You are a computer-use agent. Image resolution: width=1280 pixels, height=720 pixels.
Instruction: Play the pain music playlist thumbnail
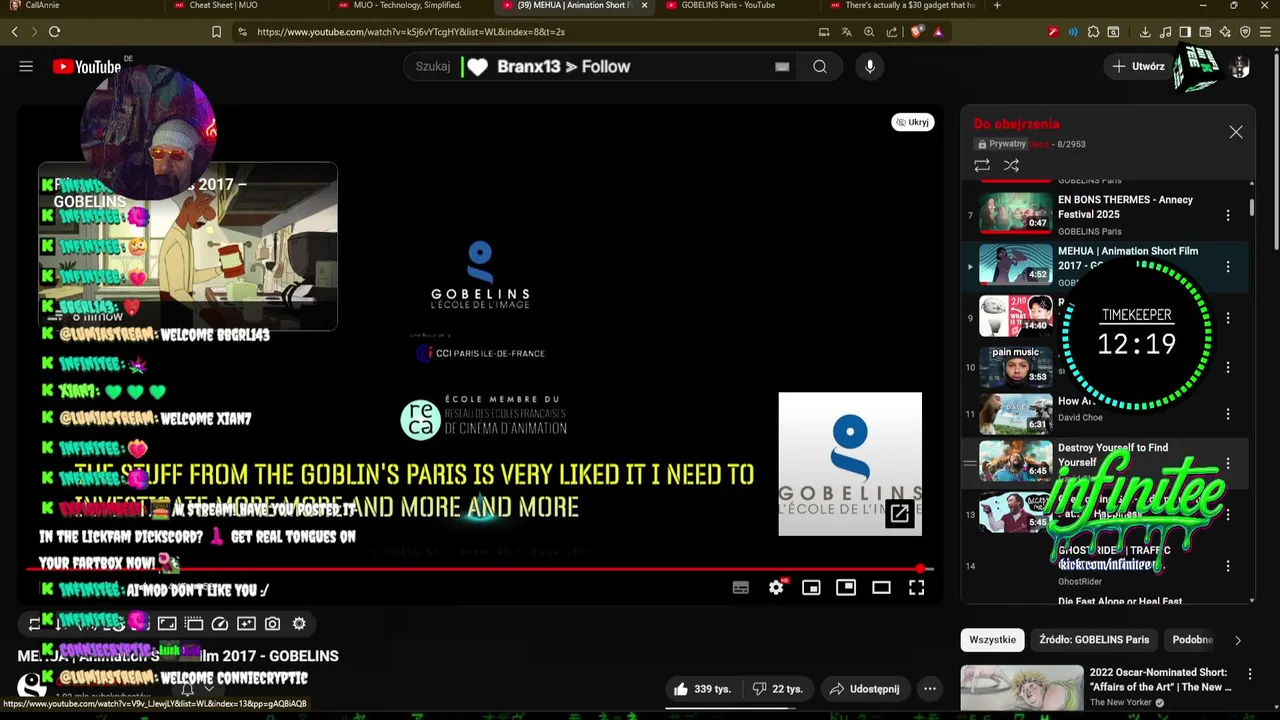(1015, 367)
